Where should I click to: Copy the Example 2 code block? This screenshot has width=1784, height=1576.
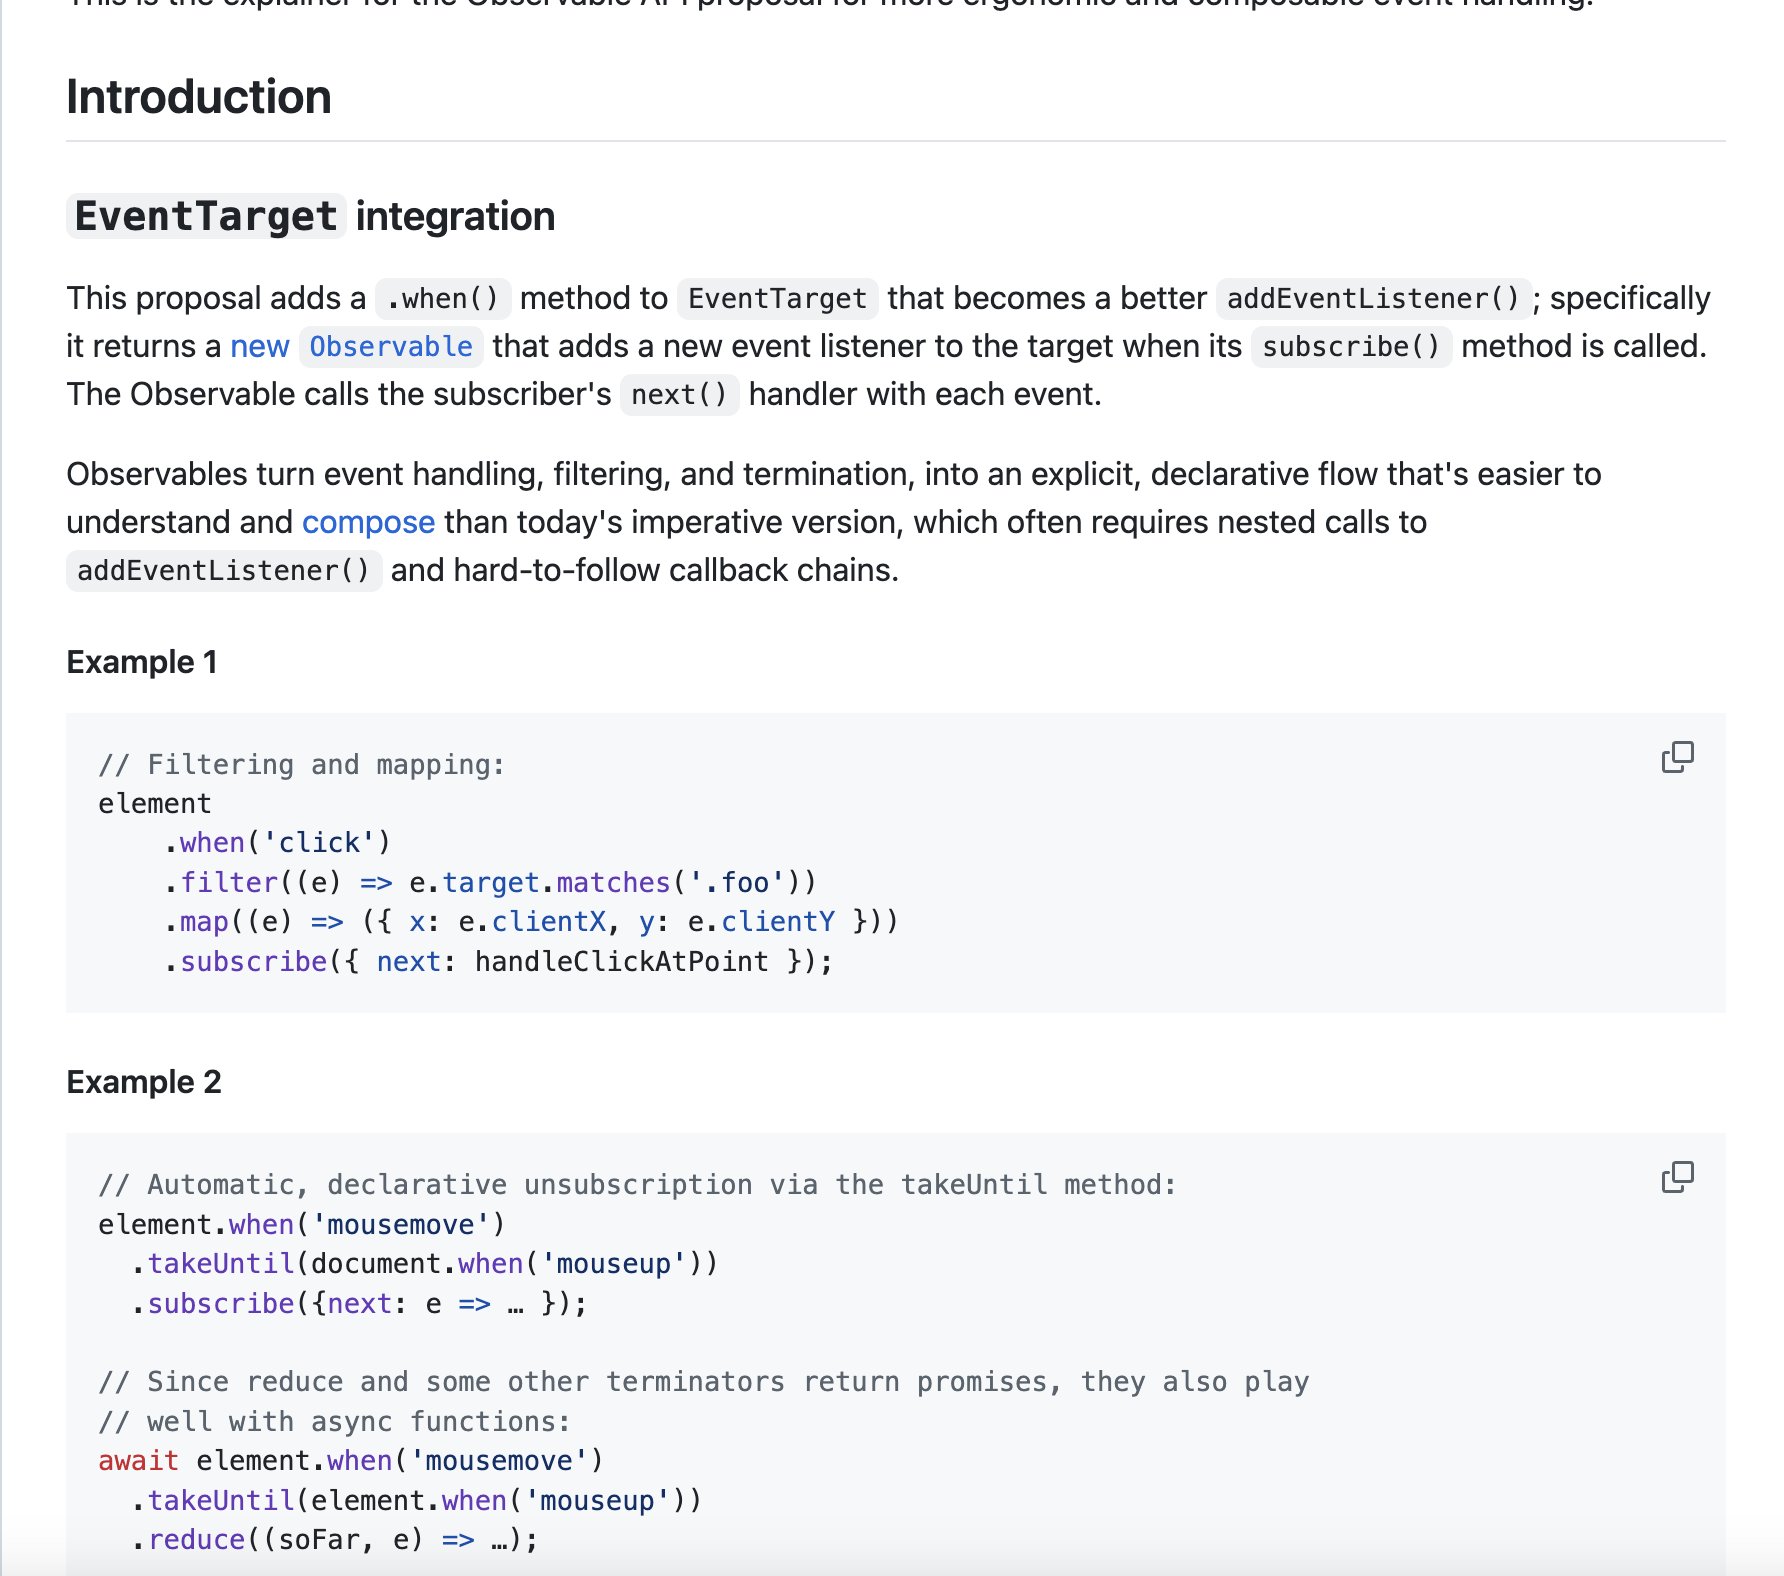(1677, 1178)
